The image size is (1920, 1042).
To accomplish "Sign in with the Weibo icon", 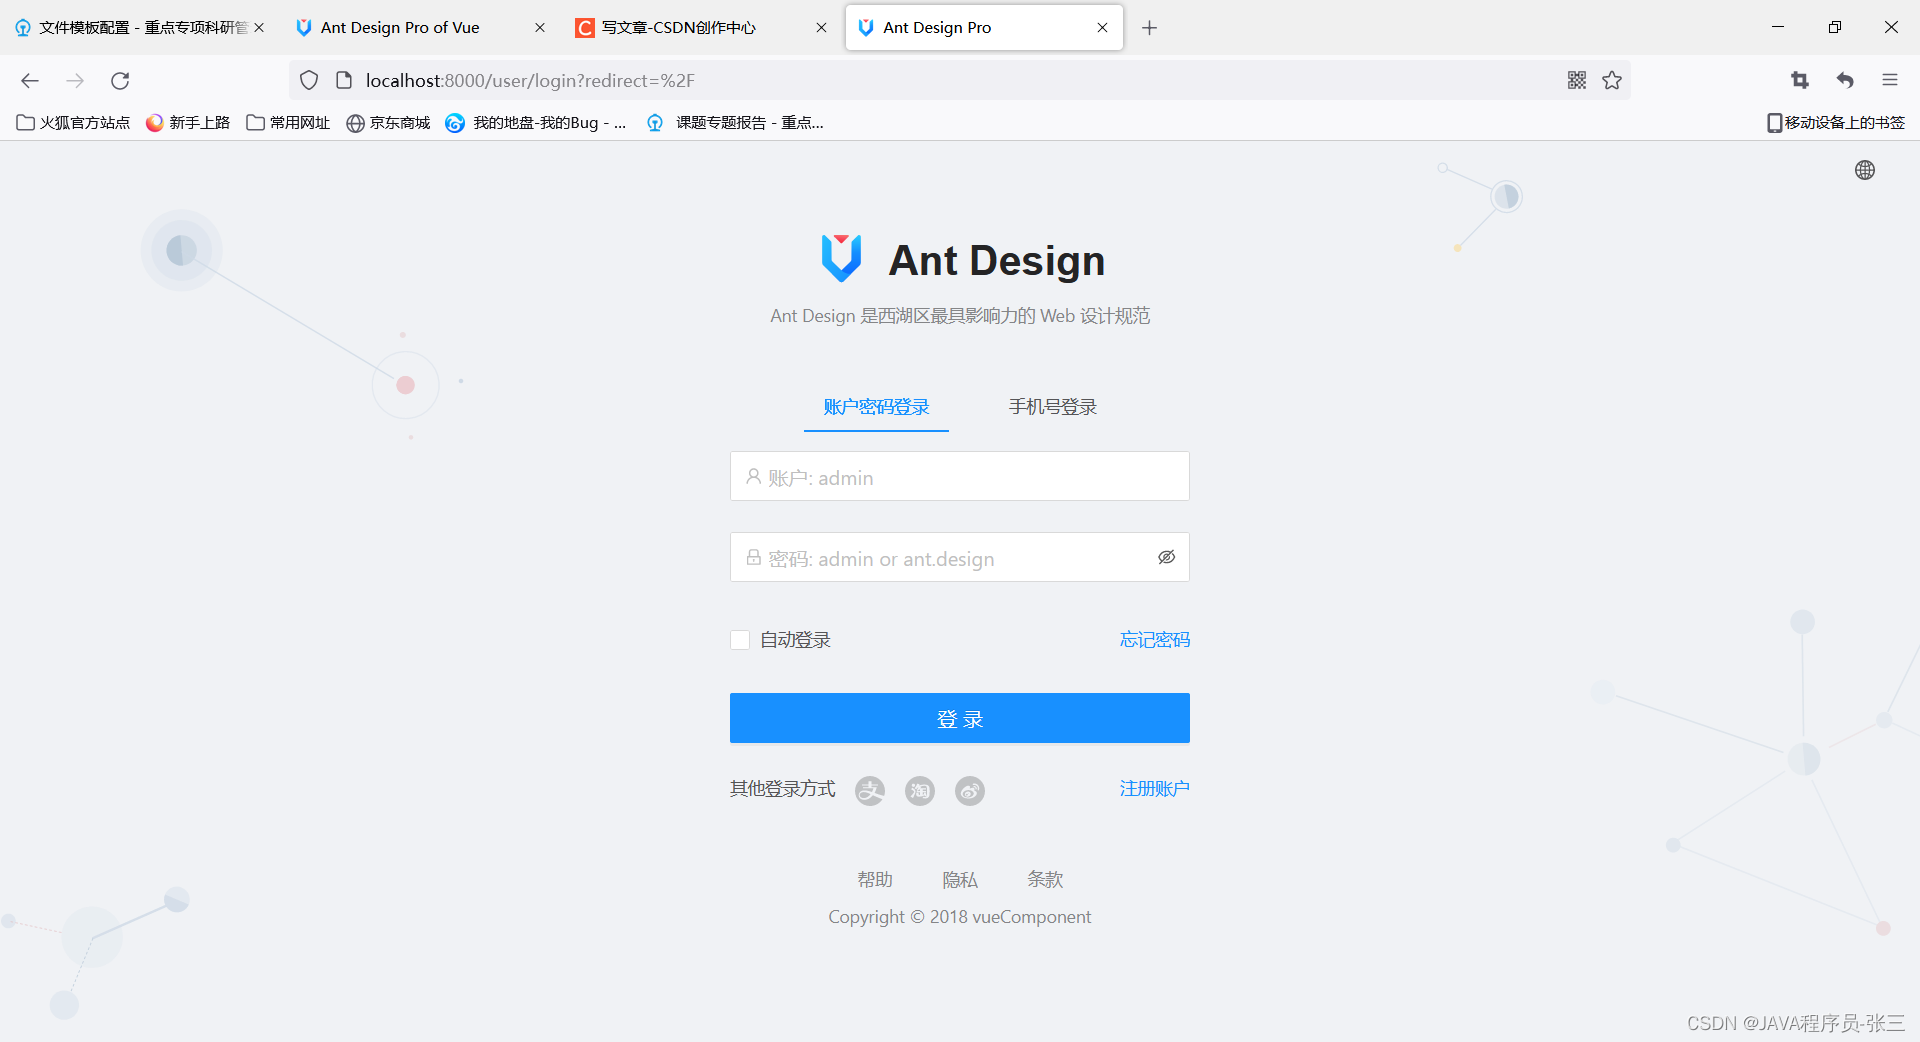I will 970,791.
